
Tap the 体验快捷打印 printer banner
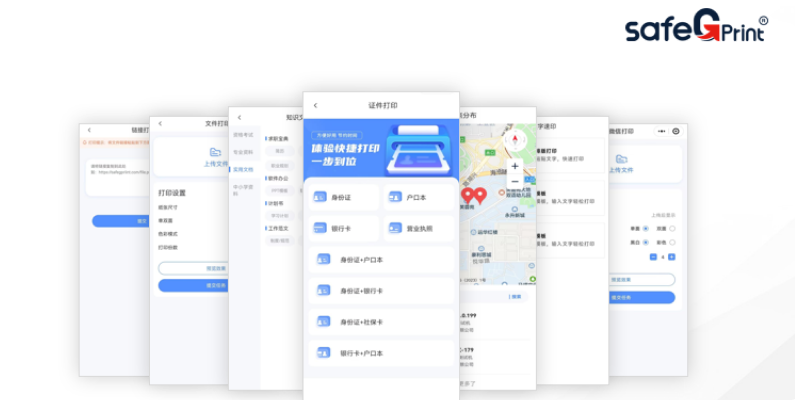click(x=381, y=148)
